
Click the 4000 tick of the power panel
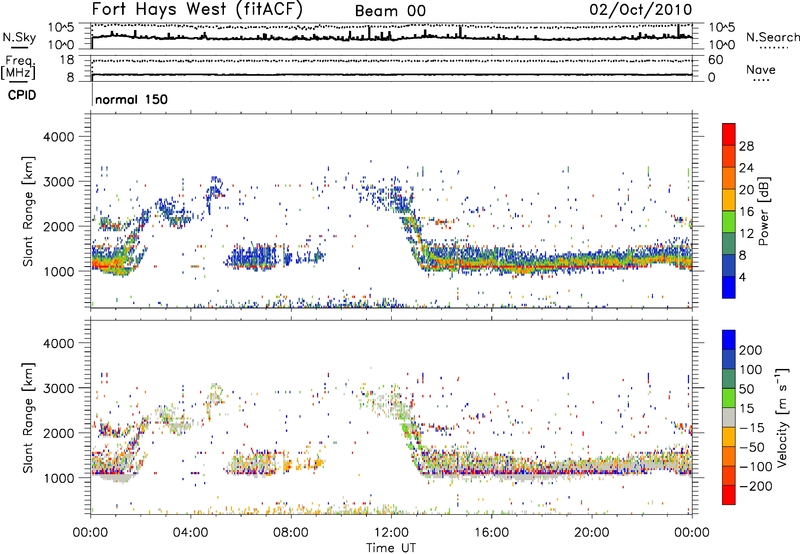pyautogui.click(x=58, y=137)
